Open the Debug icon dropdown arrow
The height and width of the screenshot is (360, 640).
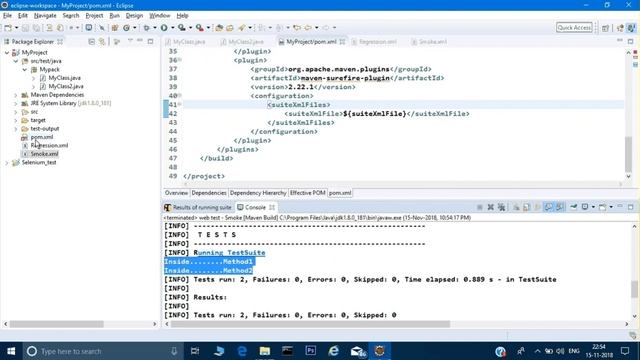coord(155,28)
